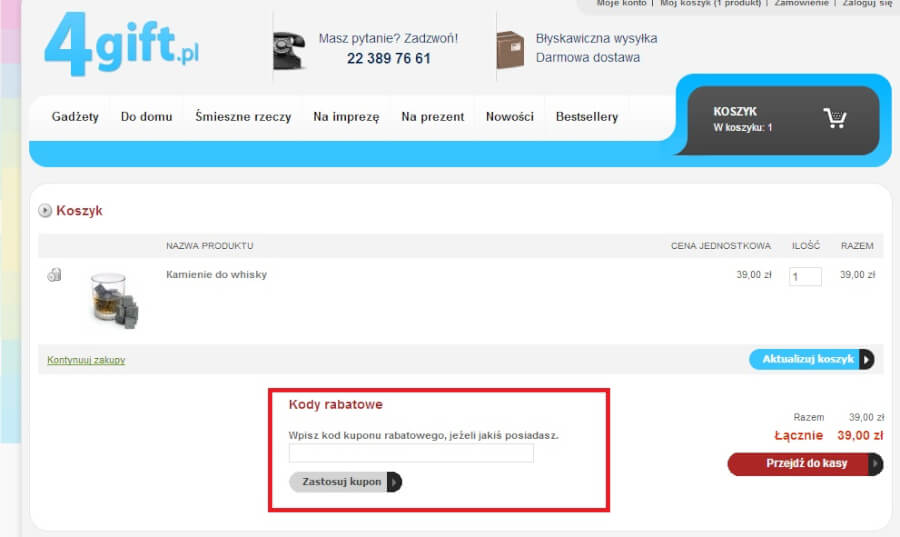The image size is (900, 537).
Task: Click the shipping package box icon
Action: click(510, 49)
